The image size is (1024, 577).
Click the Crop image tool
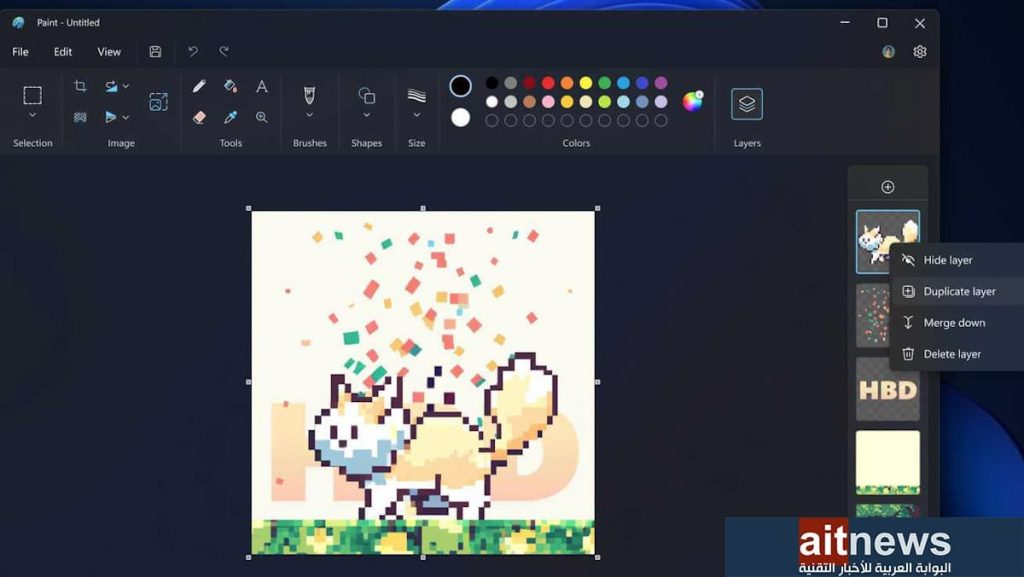click(80, 86)
